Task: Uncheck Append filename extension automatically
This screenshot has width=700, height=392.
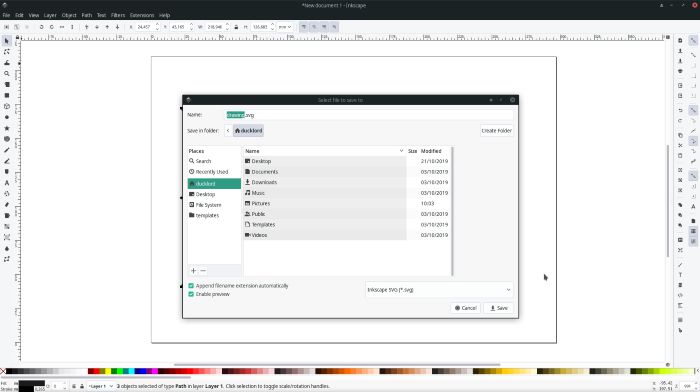Action: (x=191, y=286)
